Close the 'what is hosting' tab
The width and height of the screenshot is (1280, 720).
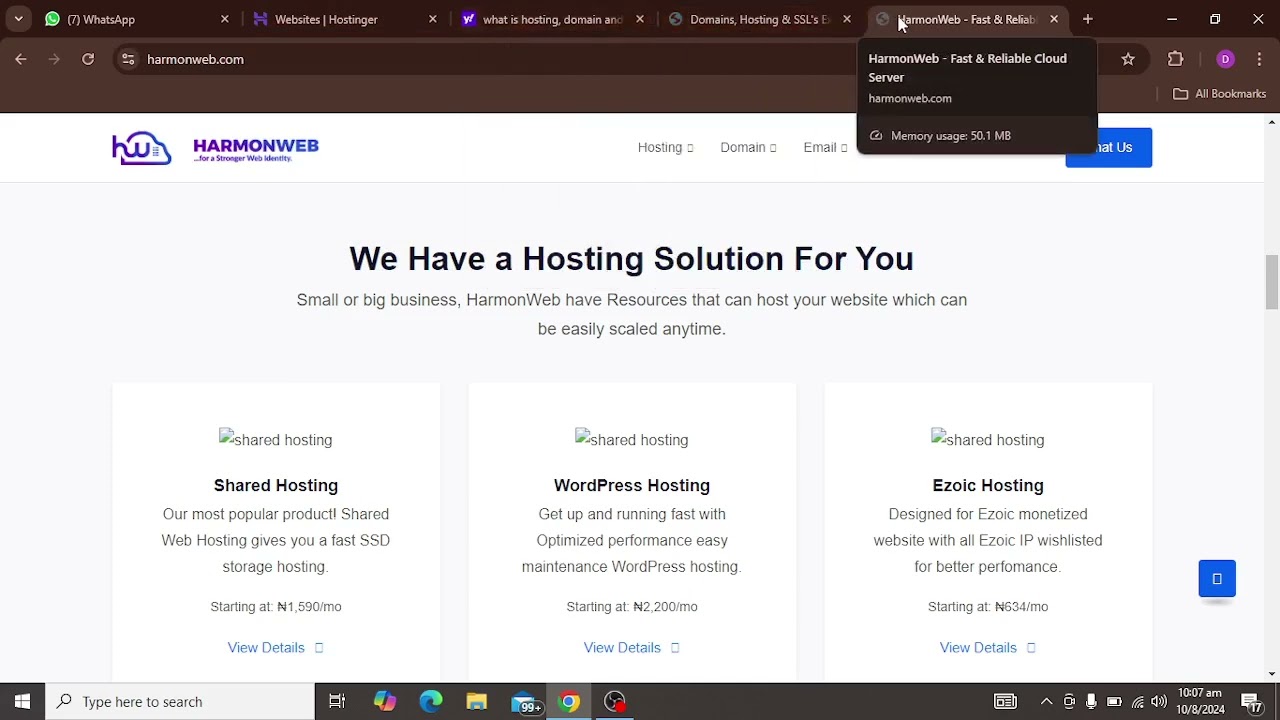point(640,19)
